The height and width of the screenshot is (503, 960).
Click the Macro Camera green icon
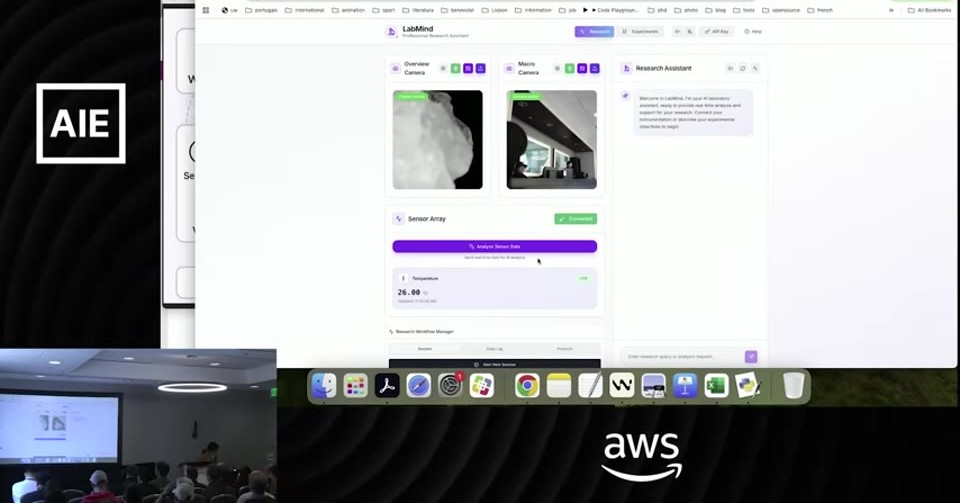coord(569,69)
